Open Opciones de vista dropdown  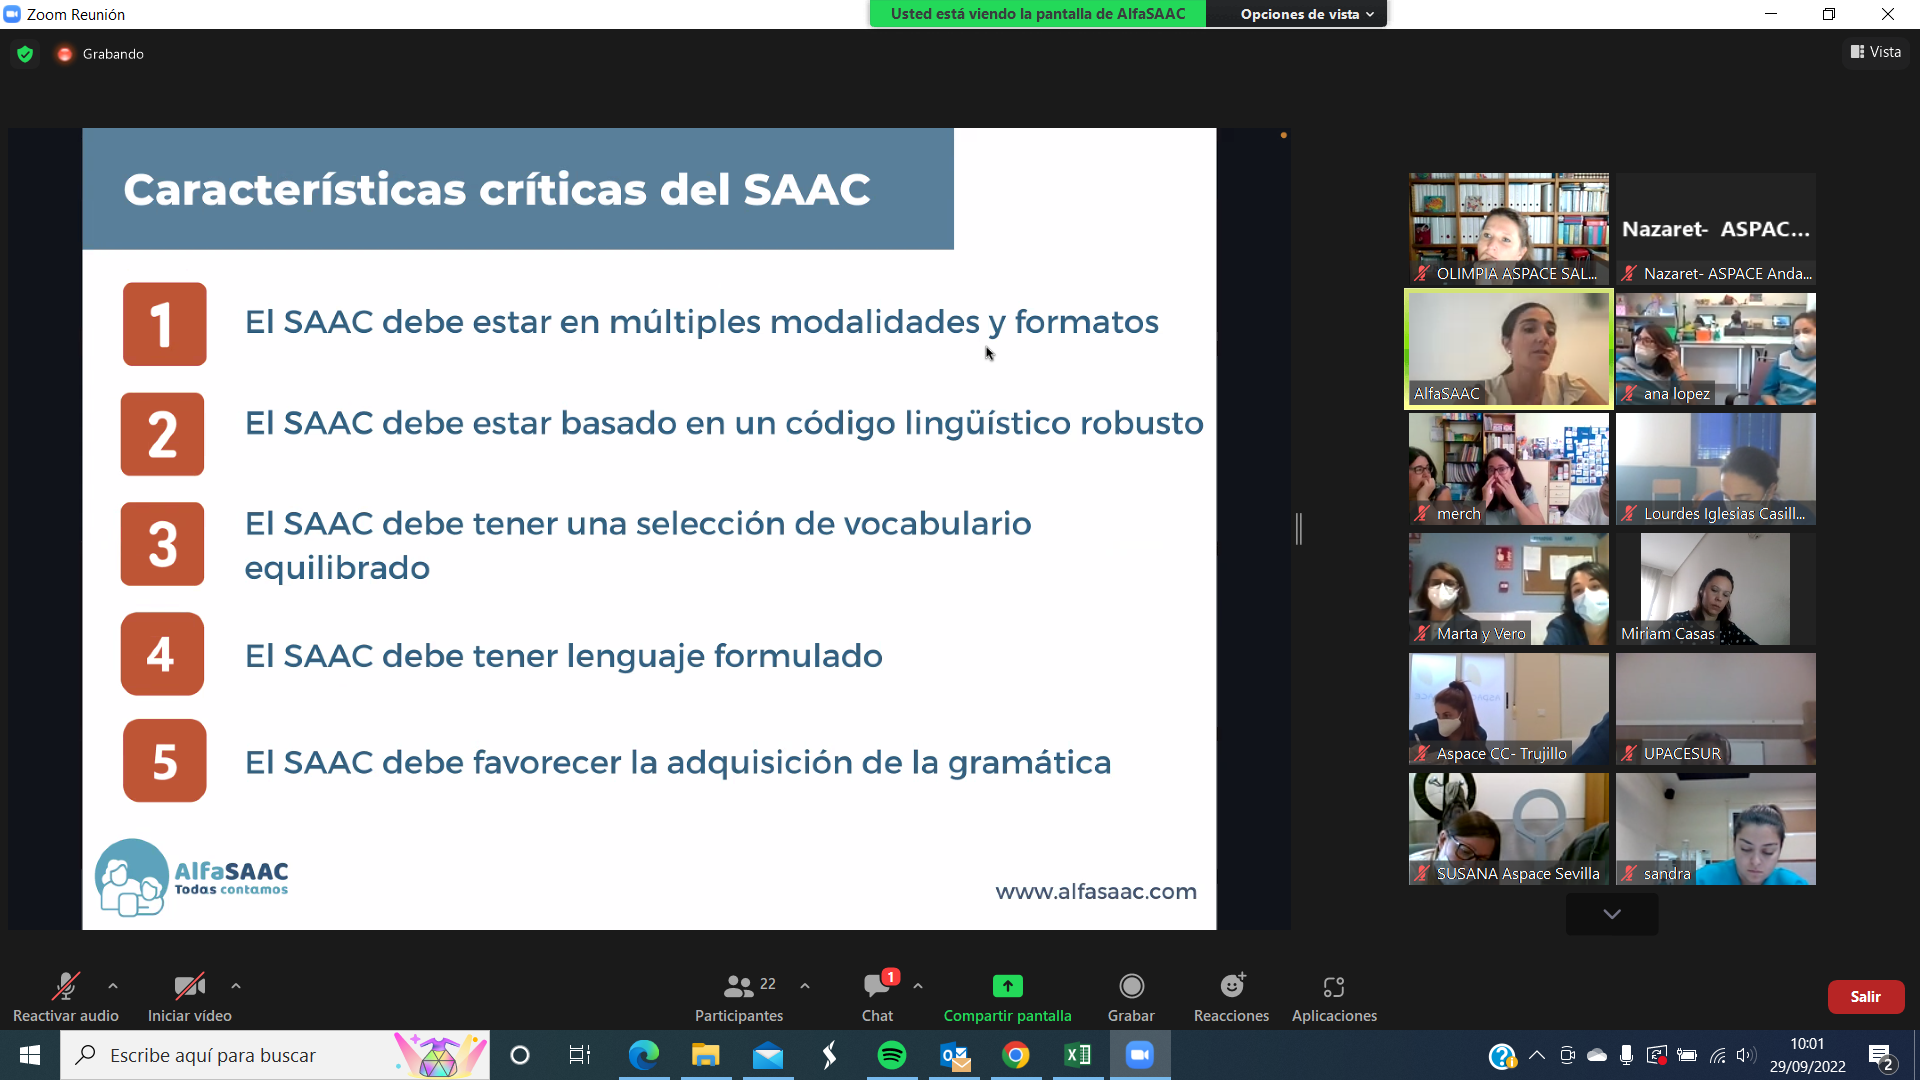click(1296, 14)
